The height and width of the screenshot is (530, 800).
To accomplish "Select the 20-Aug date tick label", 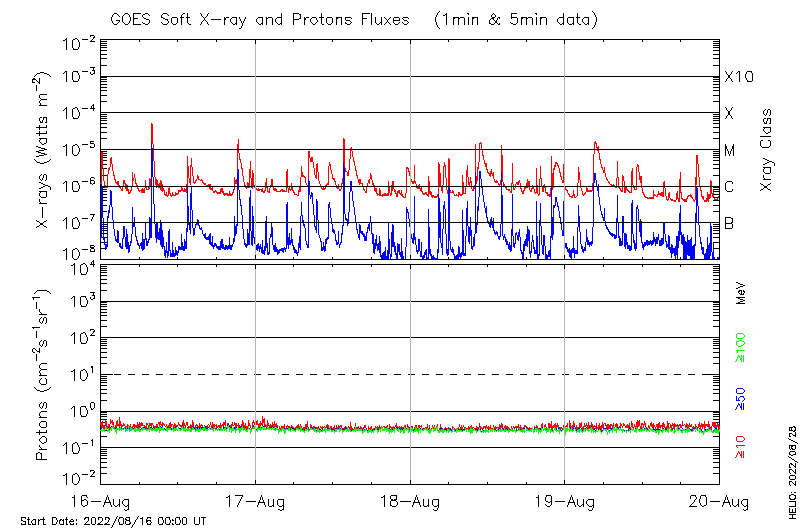I will [x=719, y=501].
